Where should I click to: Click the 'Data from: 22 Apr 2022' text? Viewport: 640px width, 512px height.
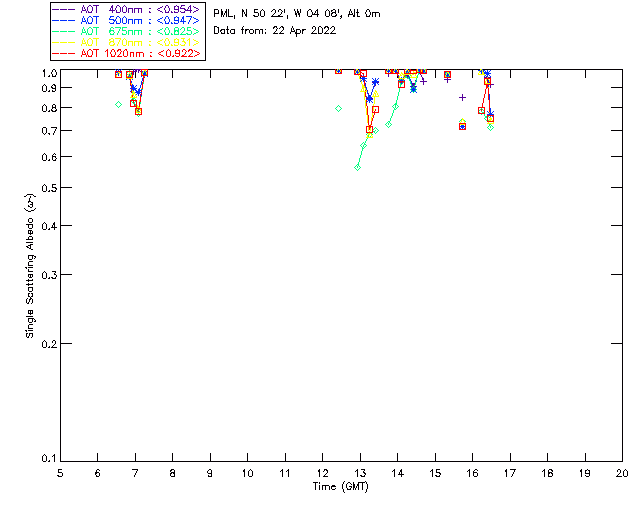[x=275, y=30]
